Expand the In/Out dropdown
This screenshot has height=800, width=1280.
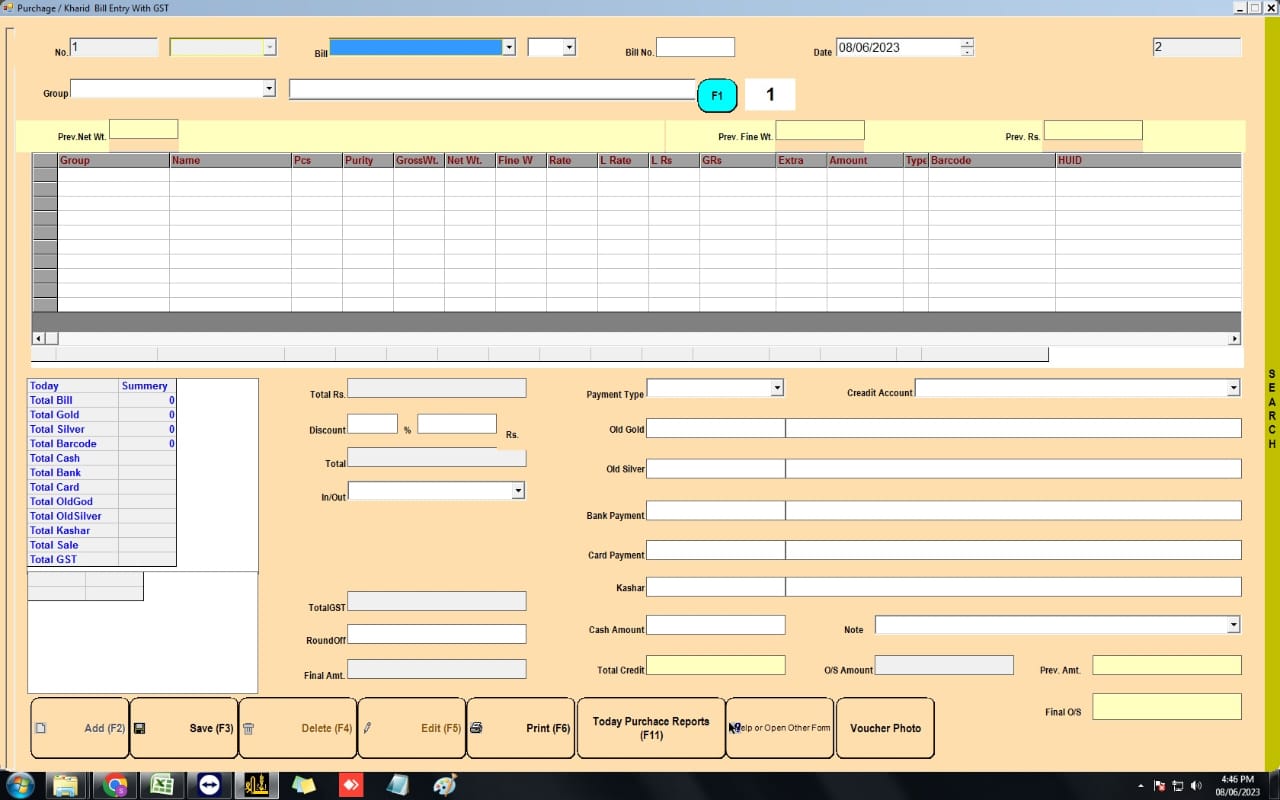[518, 490]
